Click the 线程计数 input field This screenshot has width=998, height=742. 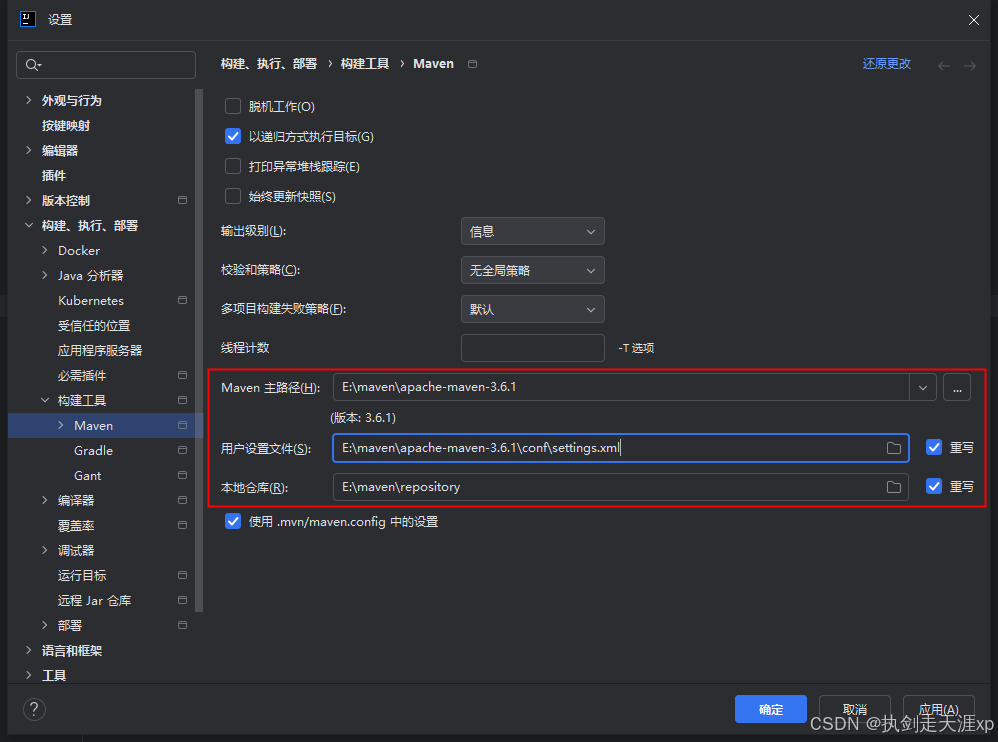pyautogui.click(x=532, y=347)
